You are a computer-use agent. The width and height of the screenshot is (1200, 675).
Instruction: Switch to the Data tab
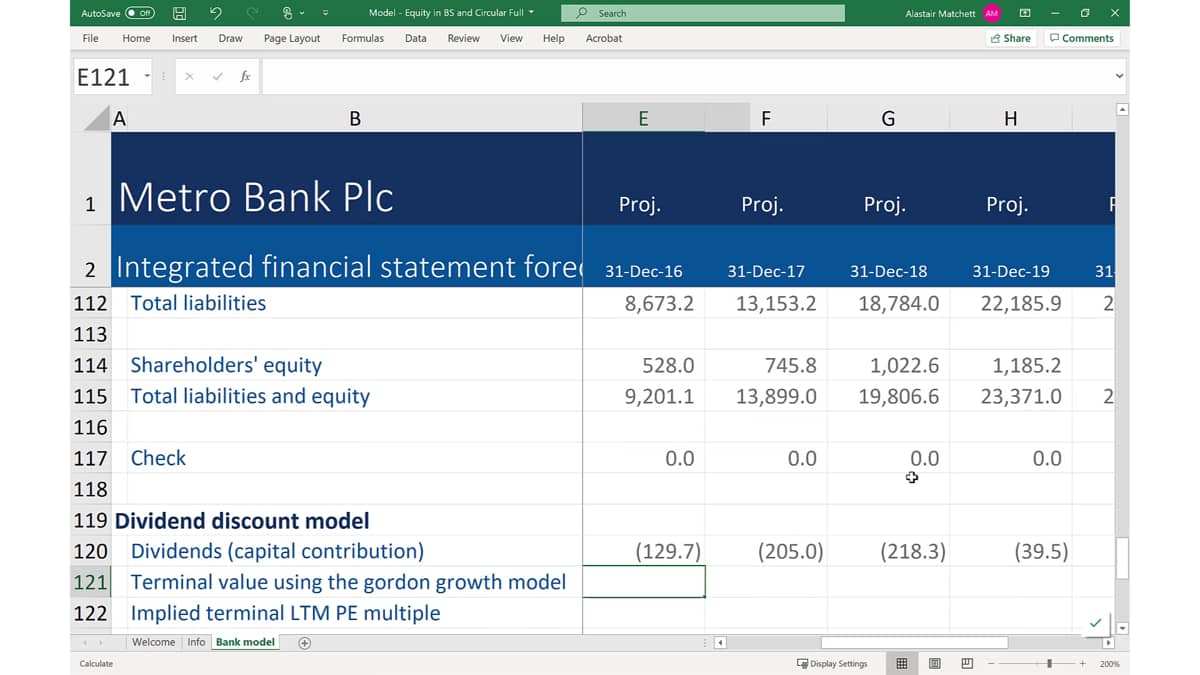coord(416,38)
